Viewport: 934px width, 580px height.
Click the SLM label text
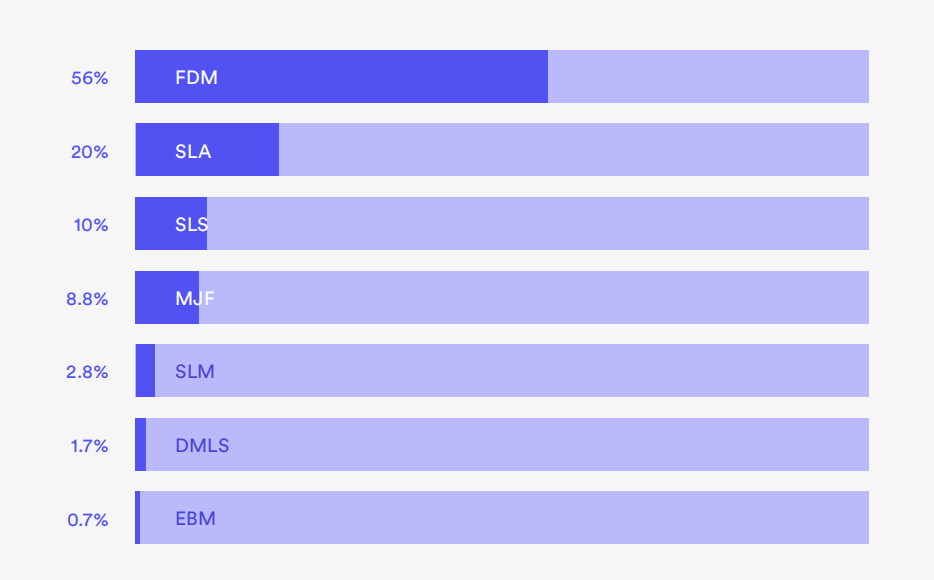195,371
